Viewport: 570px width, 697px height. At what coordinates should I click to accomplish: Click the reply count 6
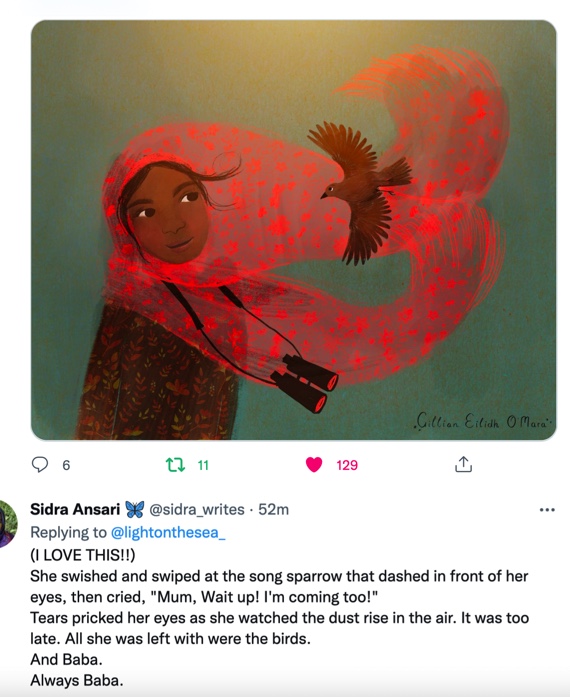[66, 465]
